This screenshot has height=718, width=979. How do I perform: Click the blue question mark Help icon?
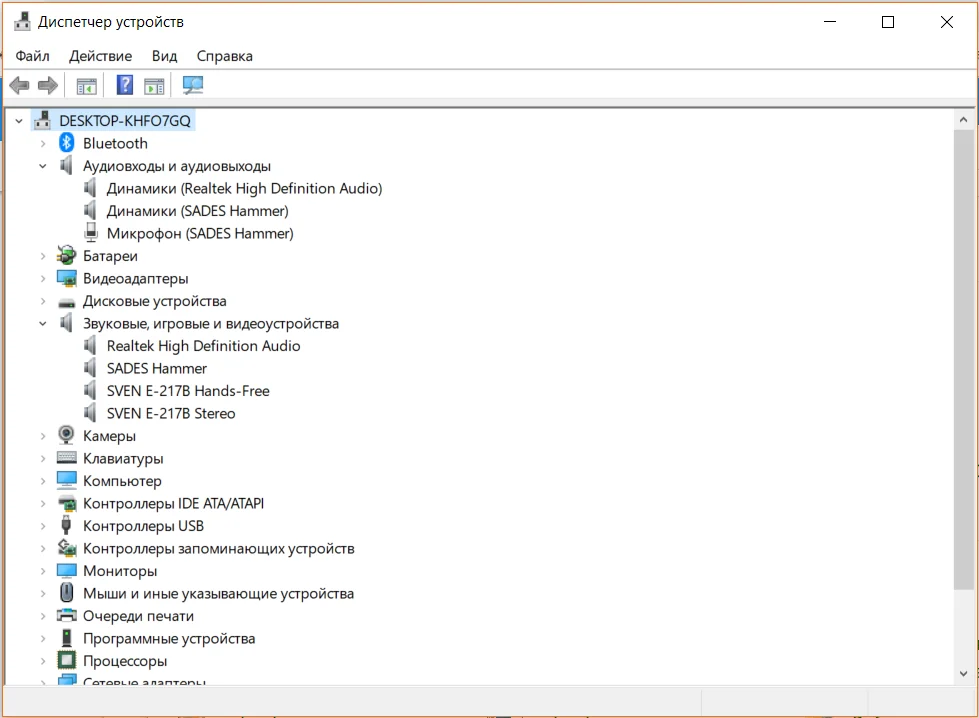[125, 86]
